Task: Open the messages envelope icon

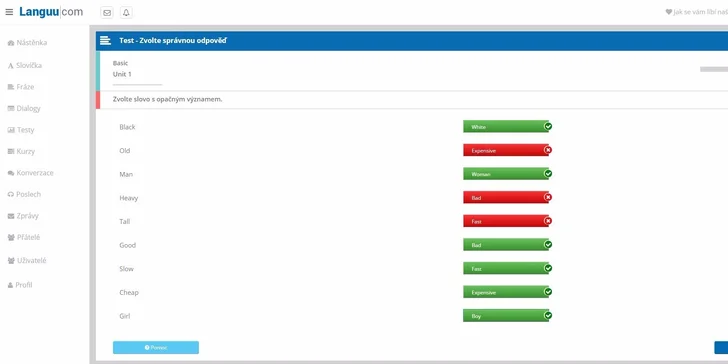Action: point(107,13)
